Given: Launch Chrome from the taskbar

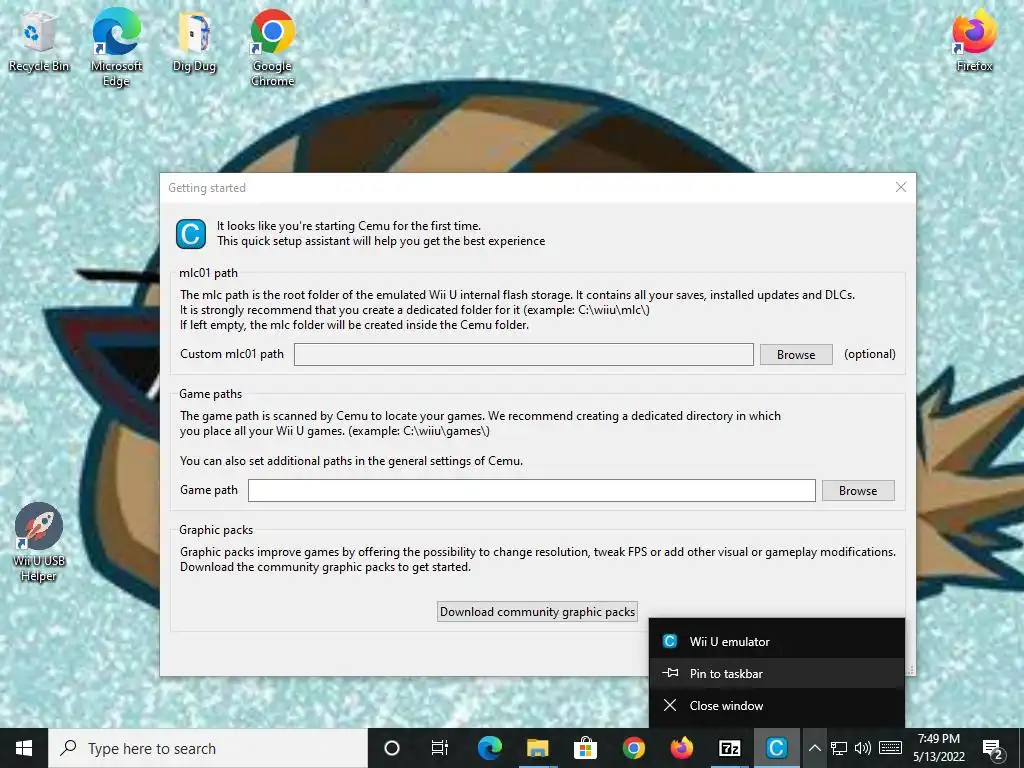Looking at the screenshot, I should point(633,748).
